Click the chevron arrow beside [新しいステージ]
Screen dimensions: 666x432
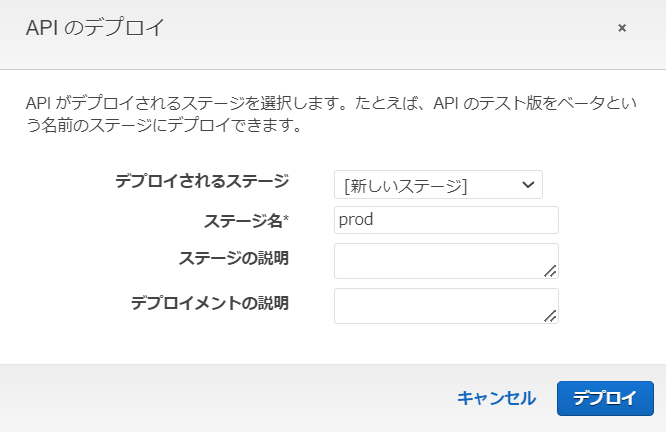528,185
